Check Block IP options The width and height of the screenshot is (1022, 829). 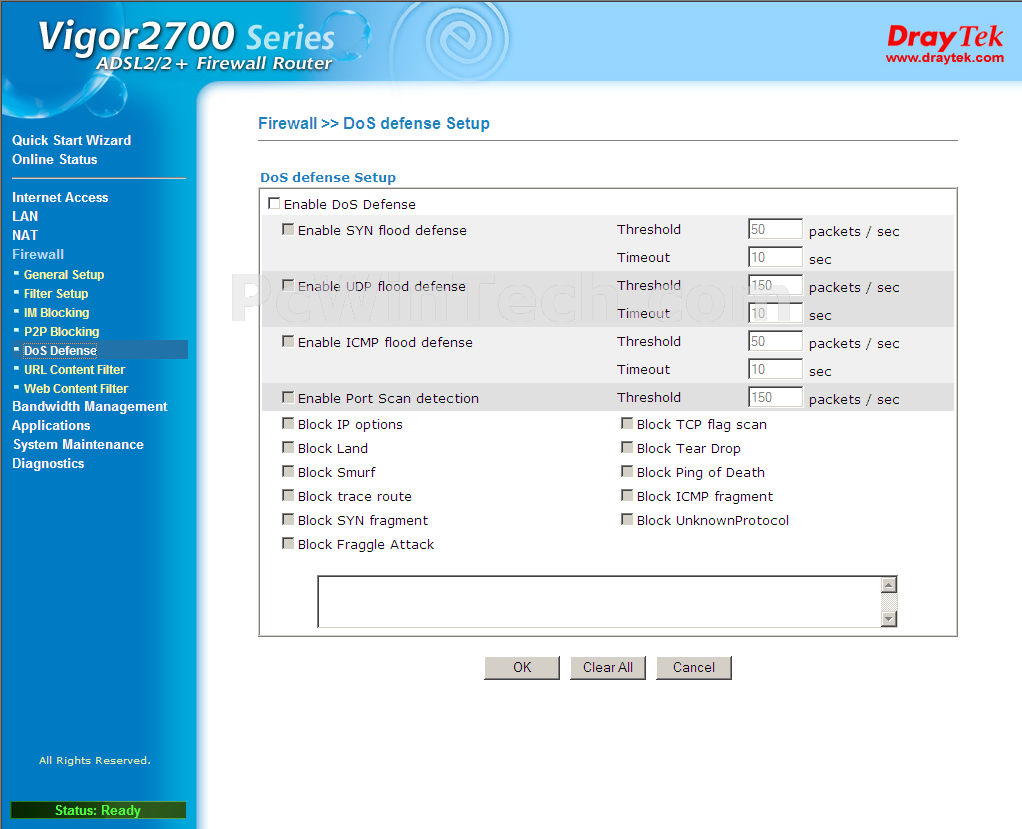pyautogui.click(x=287, y=424)
